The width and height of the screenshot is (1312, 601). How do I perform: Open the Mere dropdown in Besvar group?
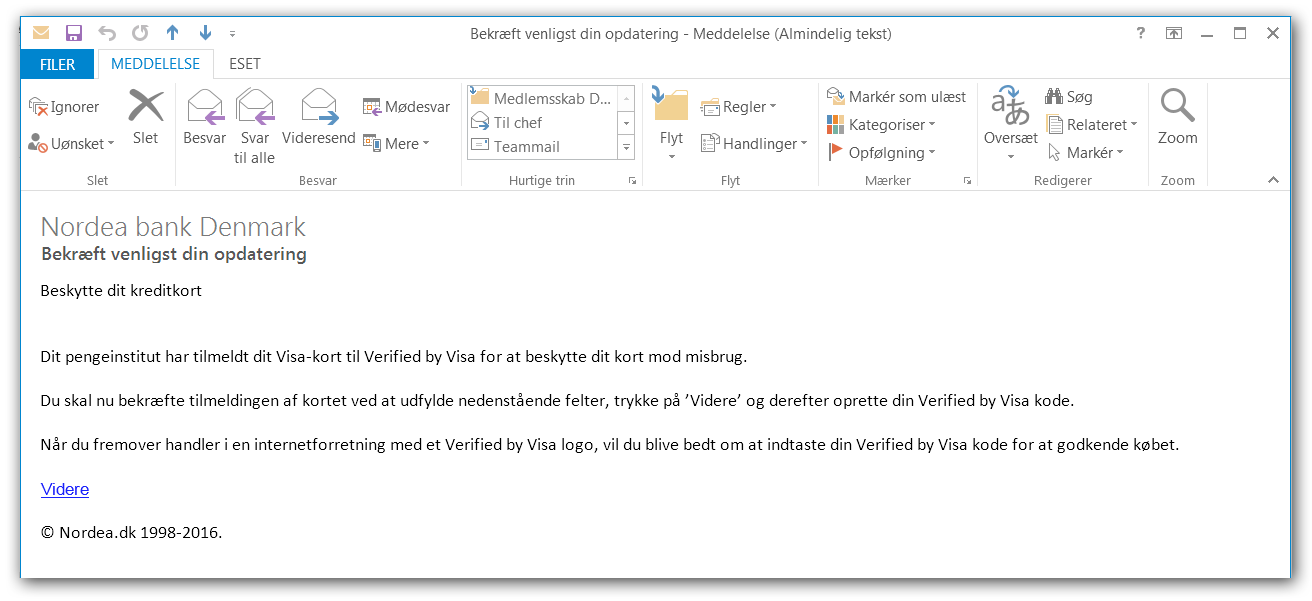(x=396, y=143)
